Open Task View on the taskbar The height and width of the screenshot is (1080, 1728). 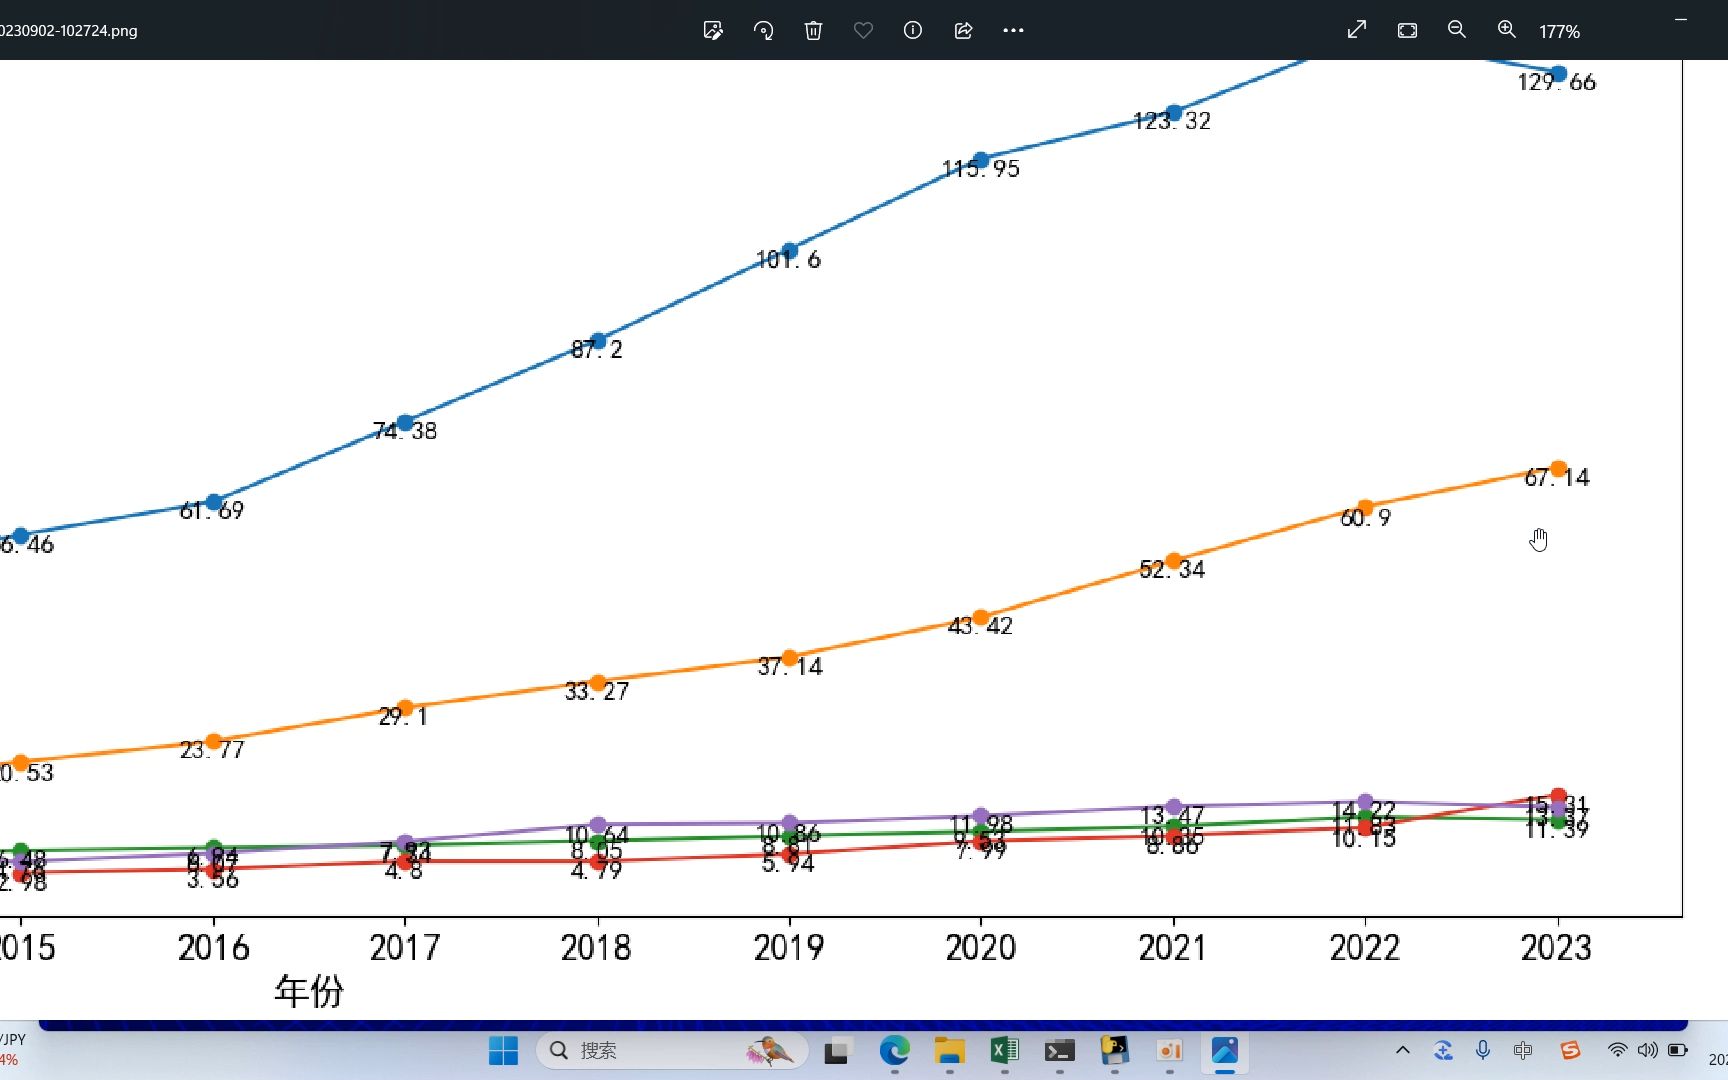tap(836, 1051)
